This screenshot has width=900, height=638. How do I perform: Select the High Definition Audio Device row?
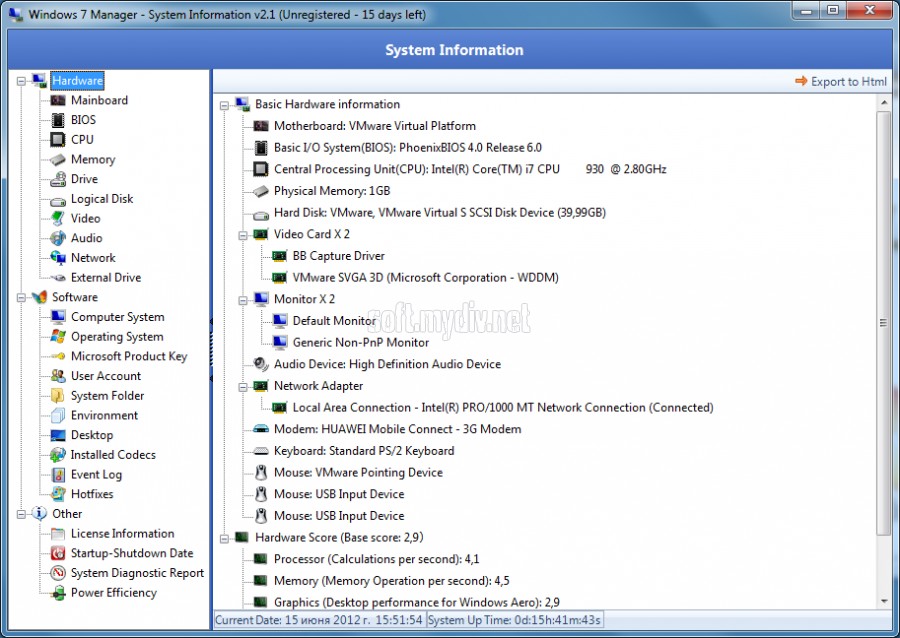pos(387,364)
